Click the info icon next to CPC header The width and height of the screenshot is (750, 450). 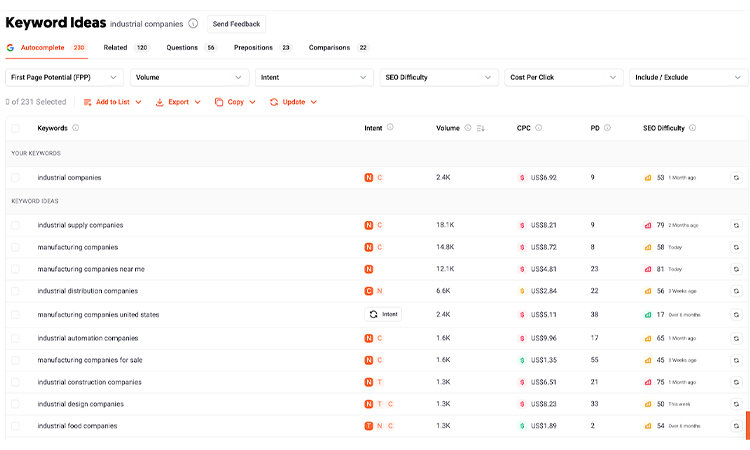pos(539,128)
